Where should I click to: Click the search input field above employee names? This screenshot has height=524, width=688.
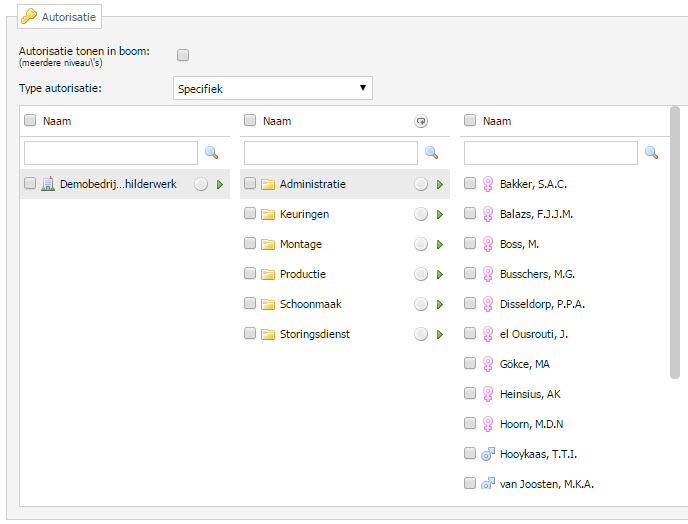pyautogui.click(x=550, y=152)
